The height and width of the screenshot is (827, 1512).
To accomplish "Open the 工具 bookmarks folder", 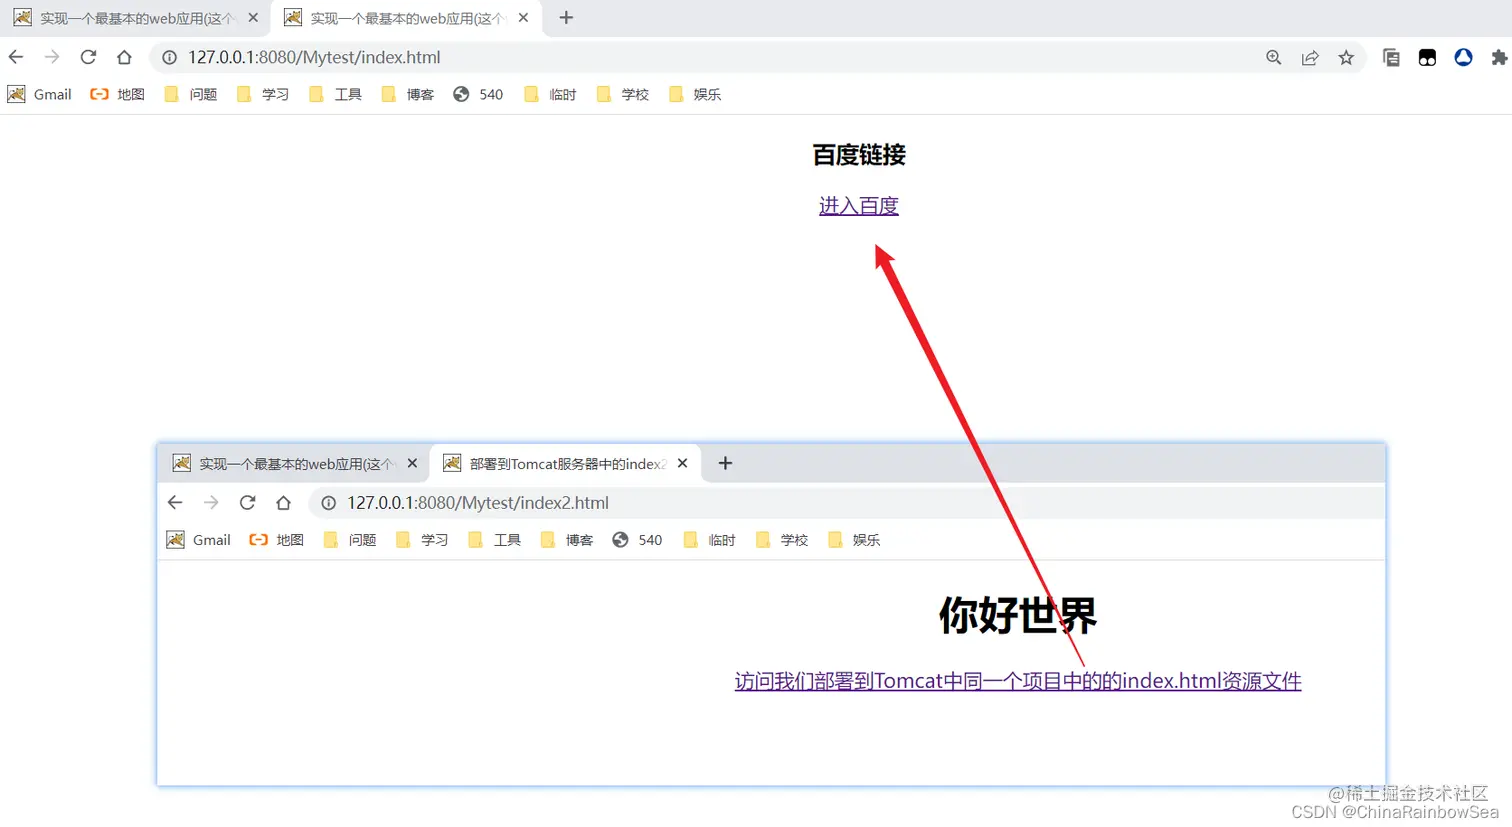I will pyautogui.click(x=334, y=93).
